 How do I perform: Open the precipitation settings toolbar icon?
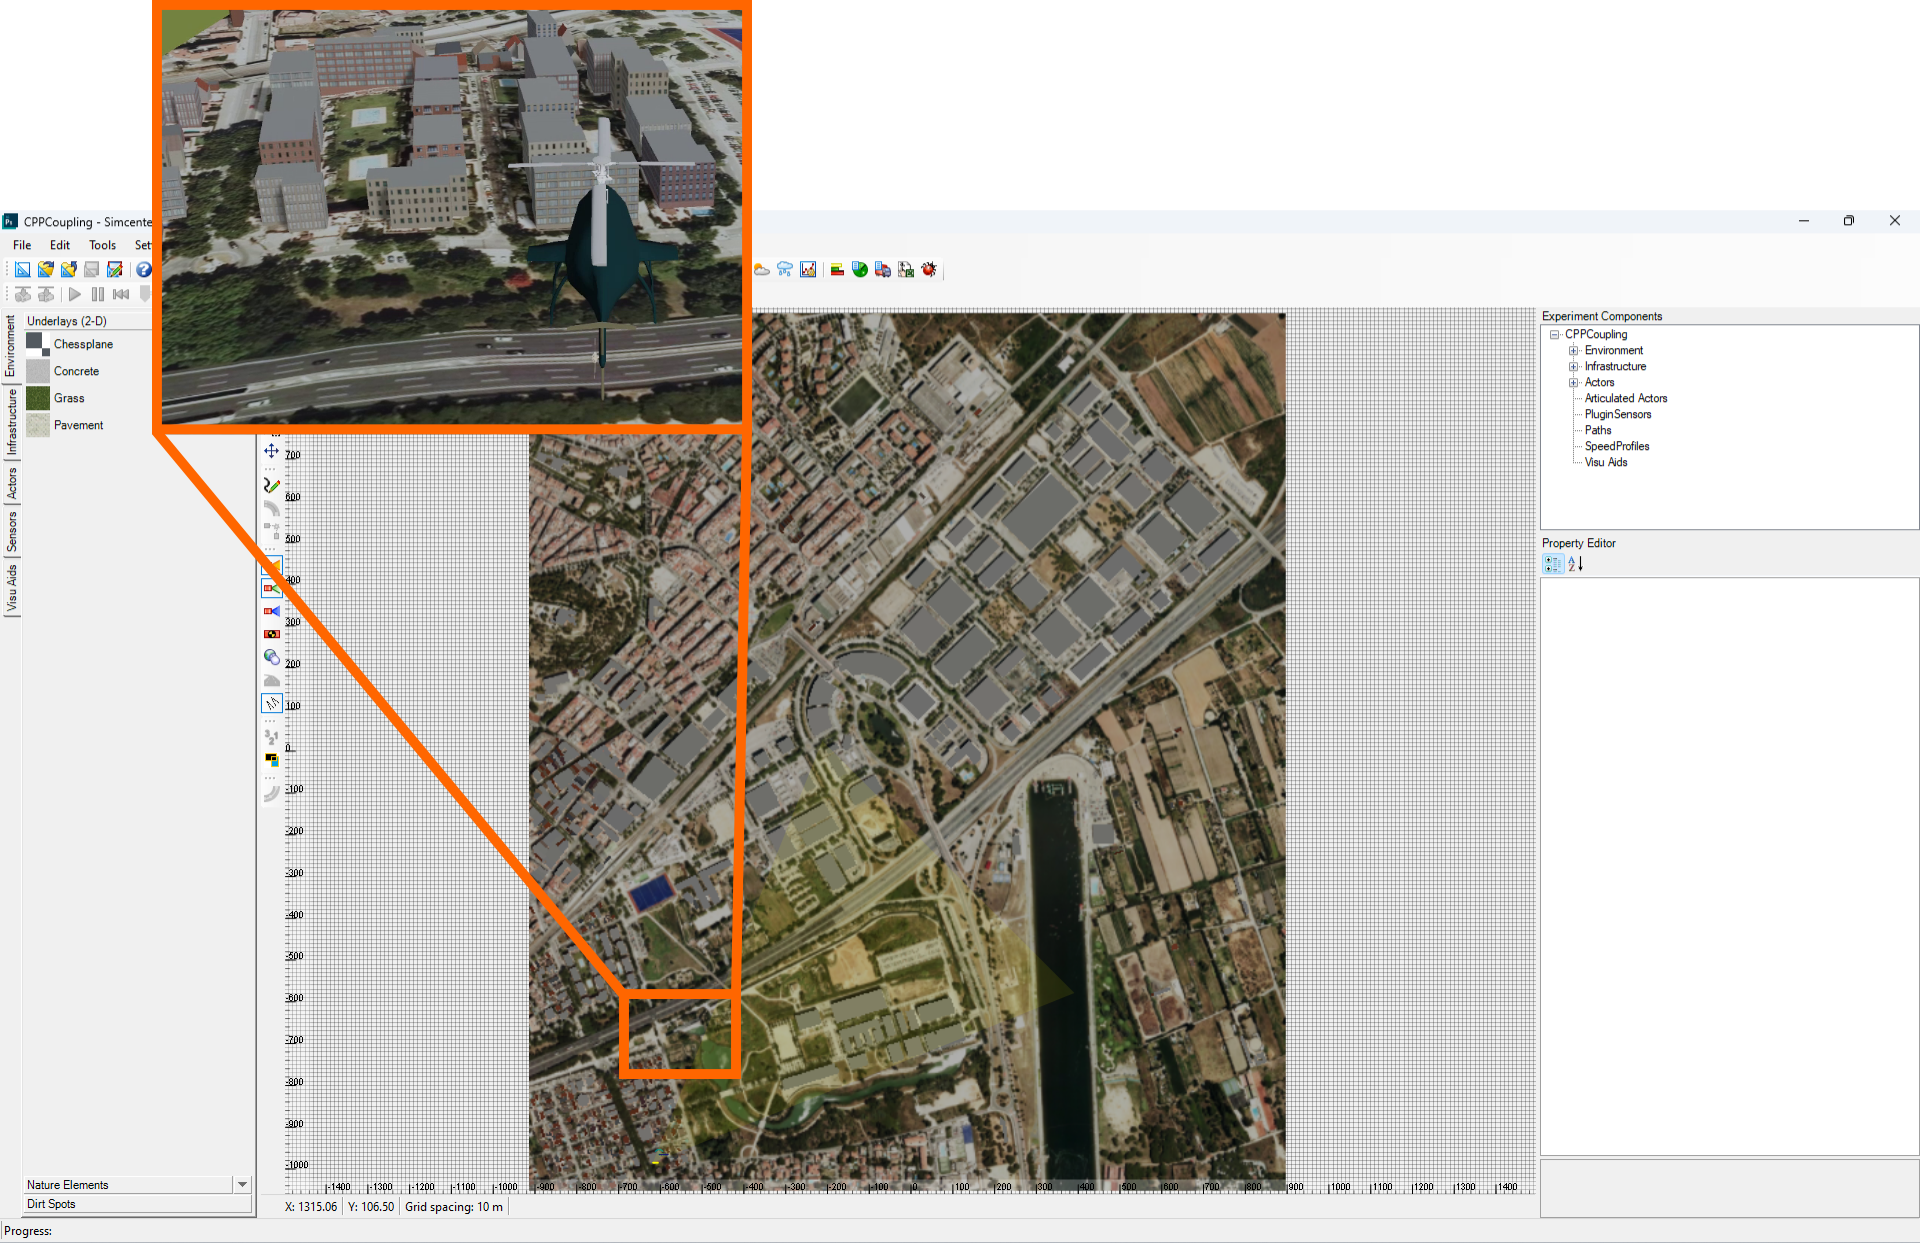click(785, 269)
